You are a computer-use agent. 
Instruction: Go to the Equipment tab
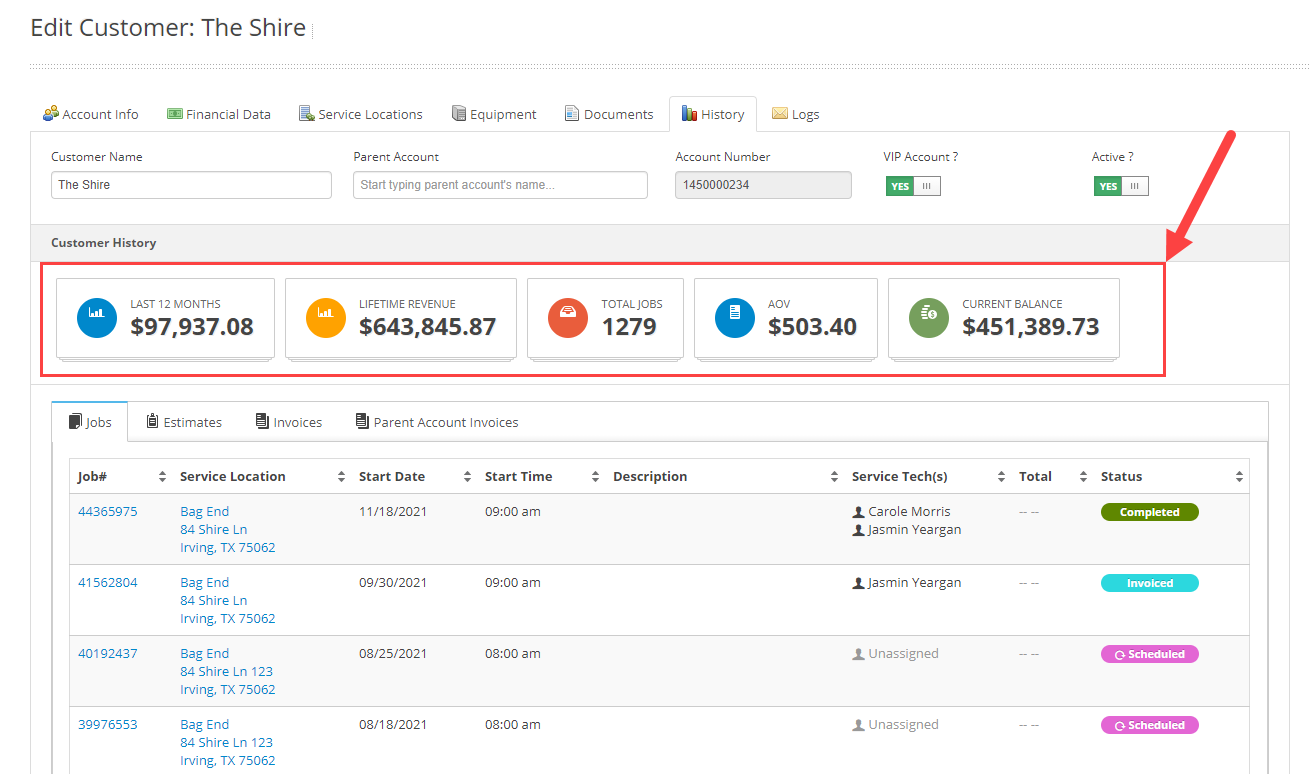coord(494,114)
